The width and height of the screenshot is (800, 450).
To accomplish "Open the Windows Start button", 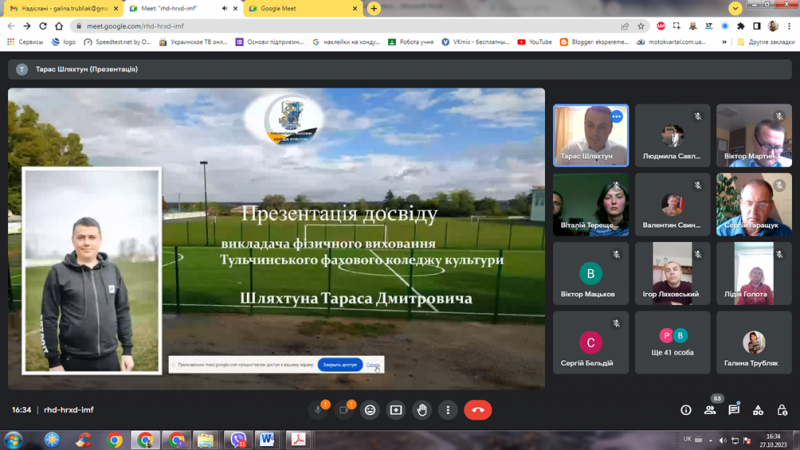I will (x=13, y=440).
